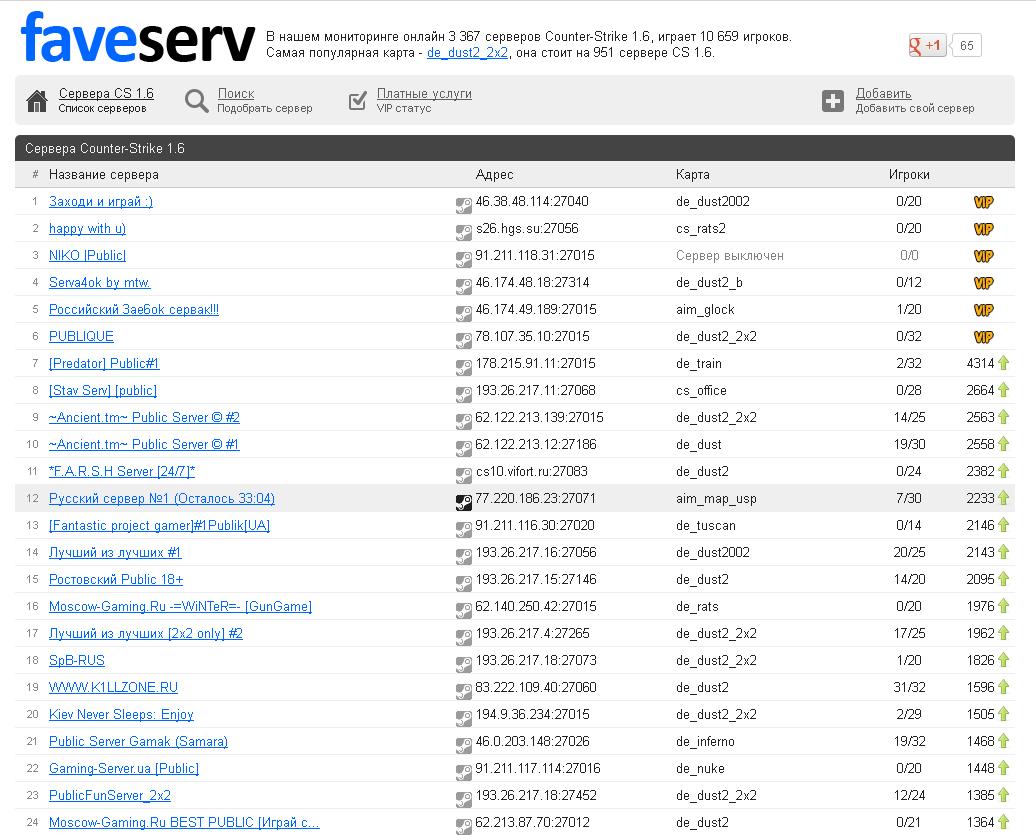Click the Steam icon in the Русский сервер №1 row
Screen dimensions: 1036x835
pyautogui.click(x=464, y=500)
